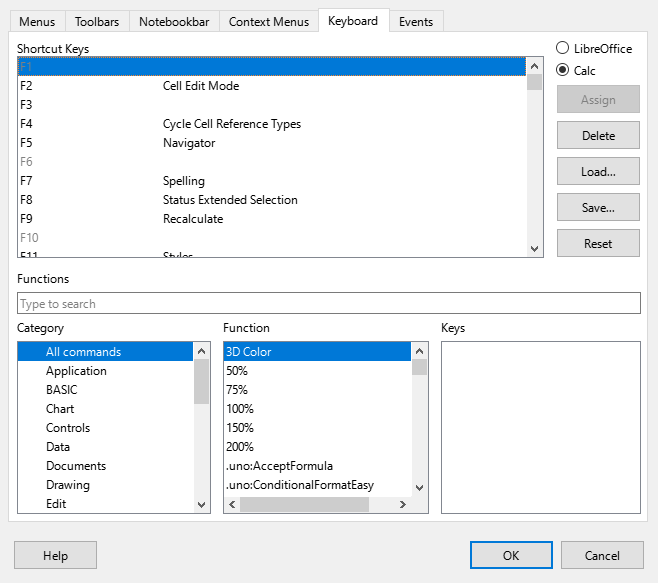Cancel the Customize dialog

(x=602, y=555)
